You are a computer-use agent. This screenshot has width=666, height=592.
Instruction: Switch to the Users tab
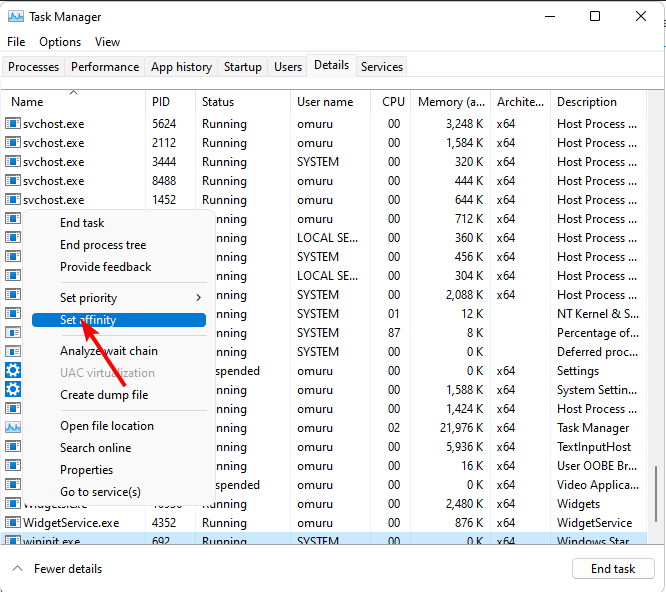coord(288,67)
